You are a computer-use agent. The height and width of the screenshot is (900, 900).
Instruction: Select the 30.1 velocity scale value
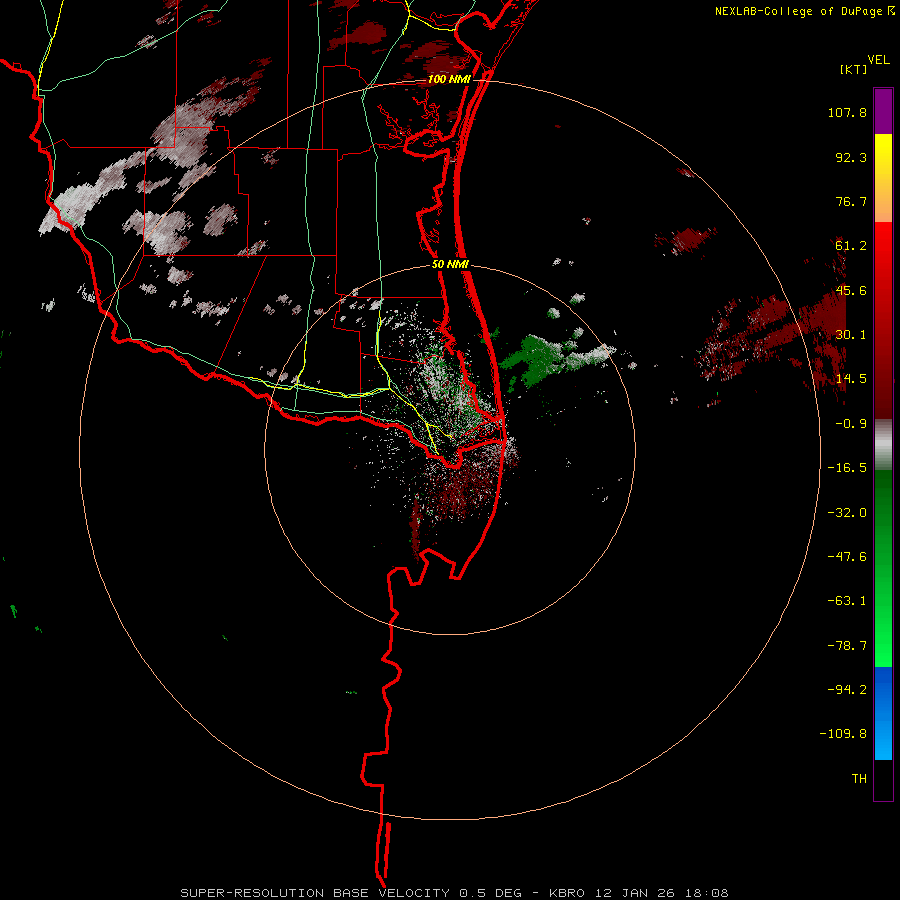[x=851, y=335]
